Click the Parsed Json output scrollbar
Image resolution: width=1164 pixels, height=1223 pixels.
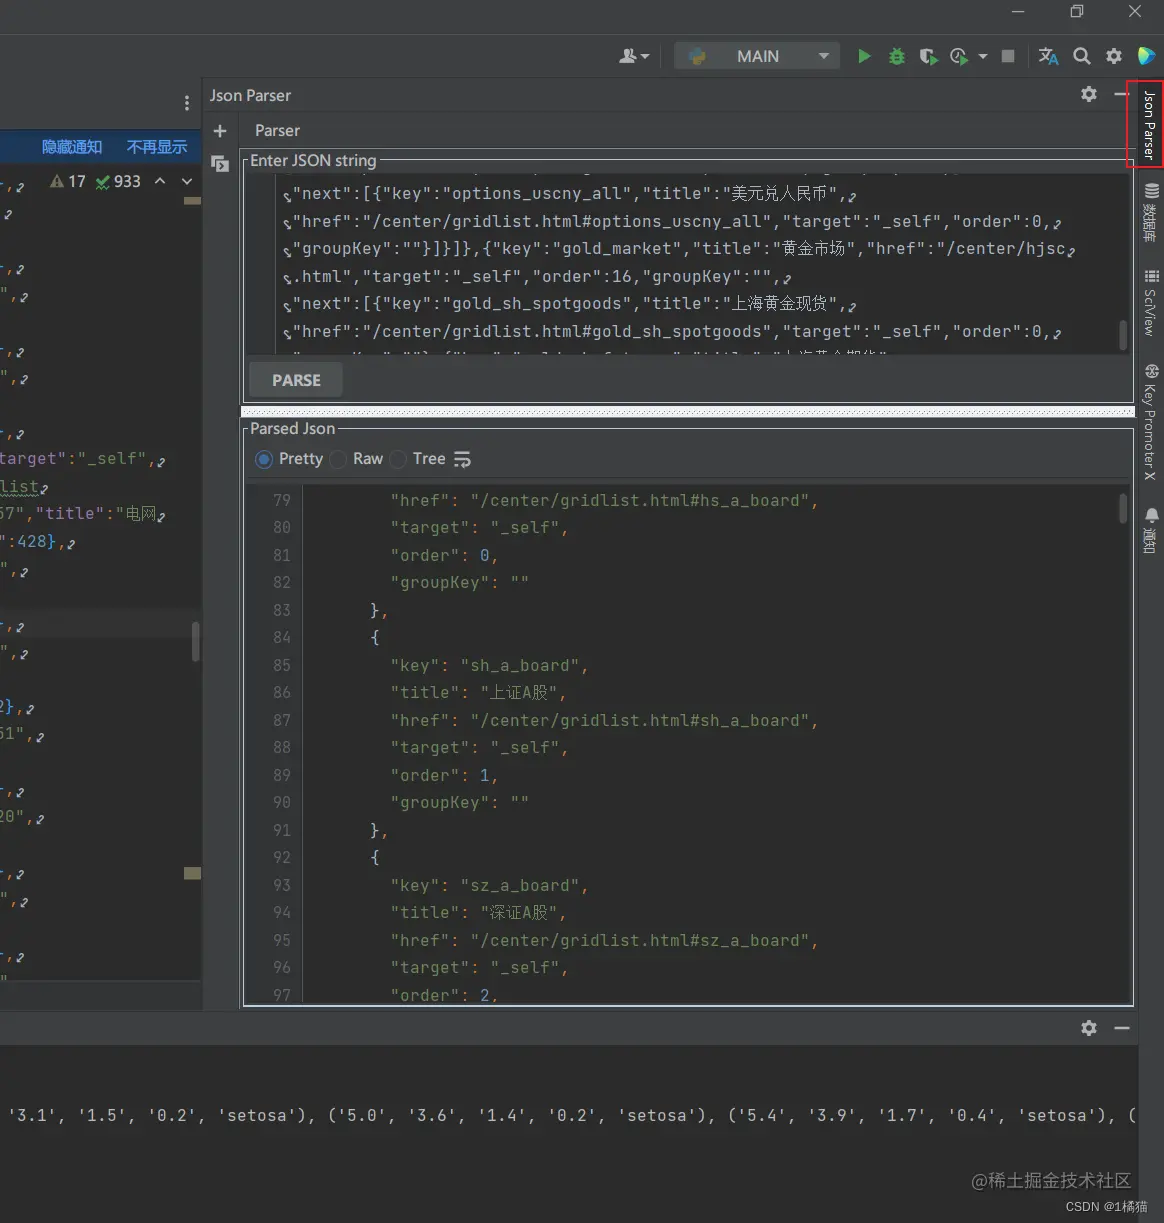tap(1123, 508)
